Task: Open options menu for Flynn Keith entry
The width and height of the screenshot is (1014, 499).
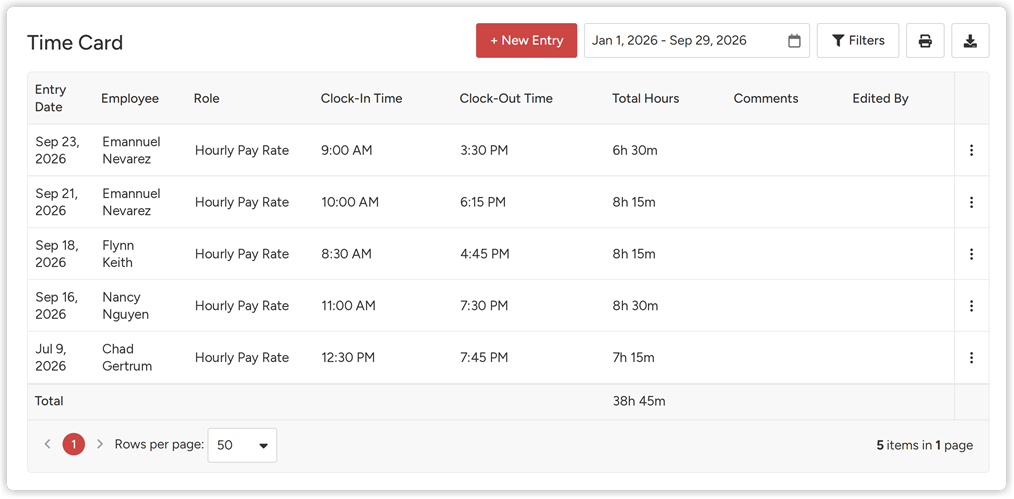Action: (971, 254)
